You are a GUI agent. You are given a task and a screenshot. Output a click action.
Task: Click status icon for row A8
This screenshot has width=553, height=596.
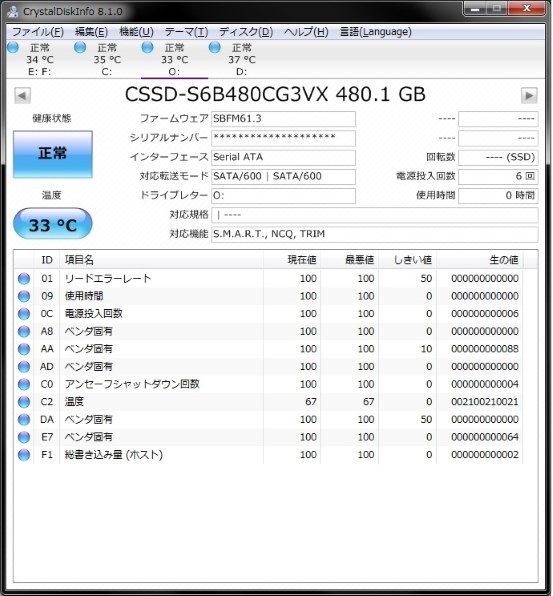24,331
